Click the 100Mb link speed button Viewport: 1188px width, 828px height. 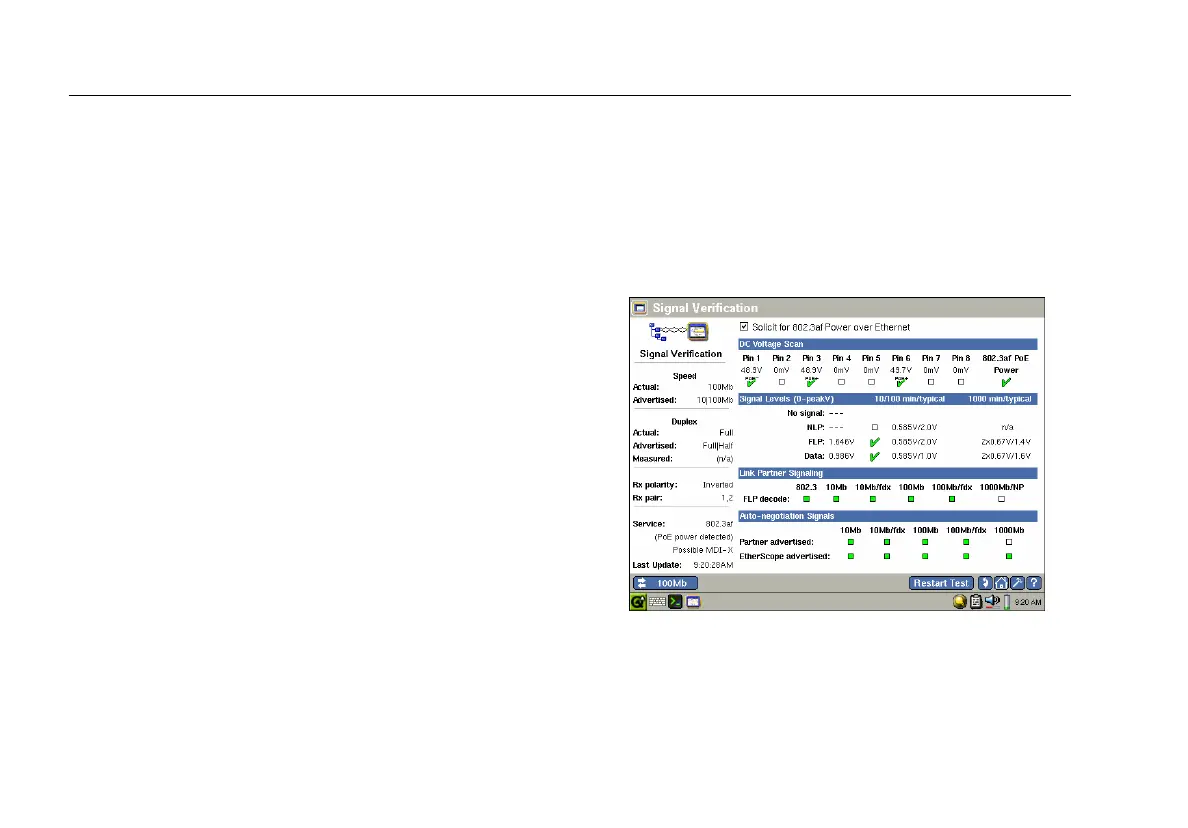pos(665,583)
